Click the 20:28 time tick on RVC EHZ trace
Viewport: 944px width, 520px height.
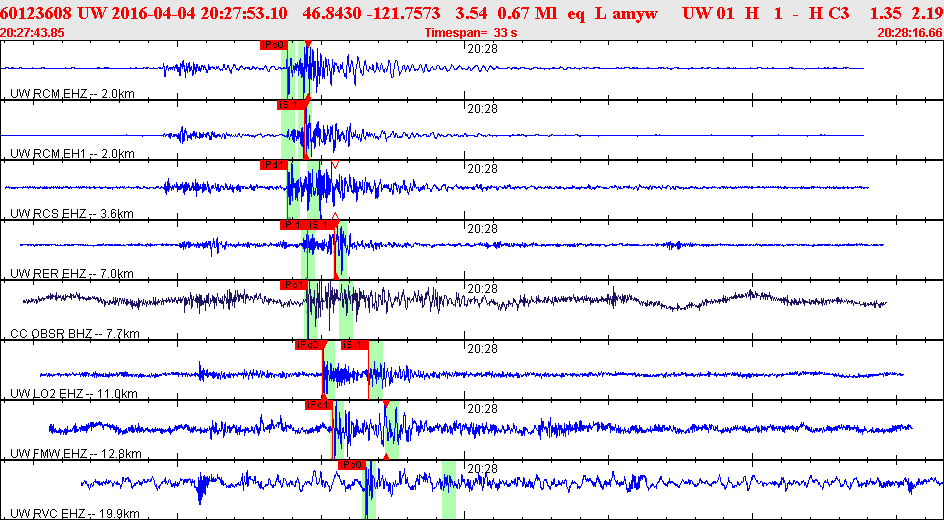tap(482, 469)
